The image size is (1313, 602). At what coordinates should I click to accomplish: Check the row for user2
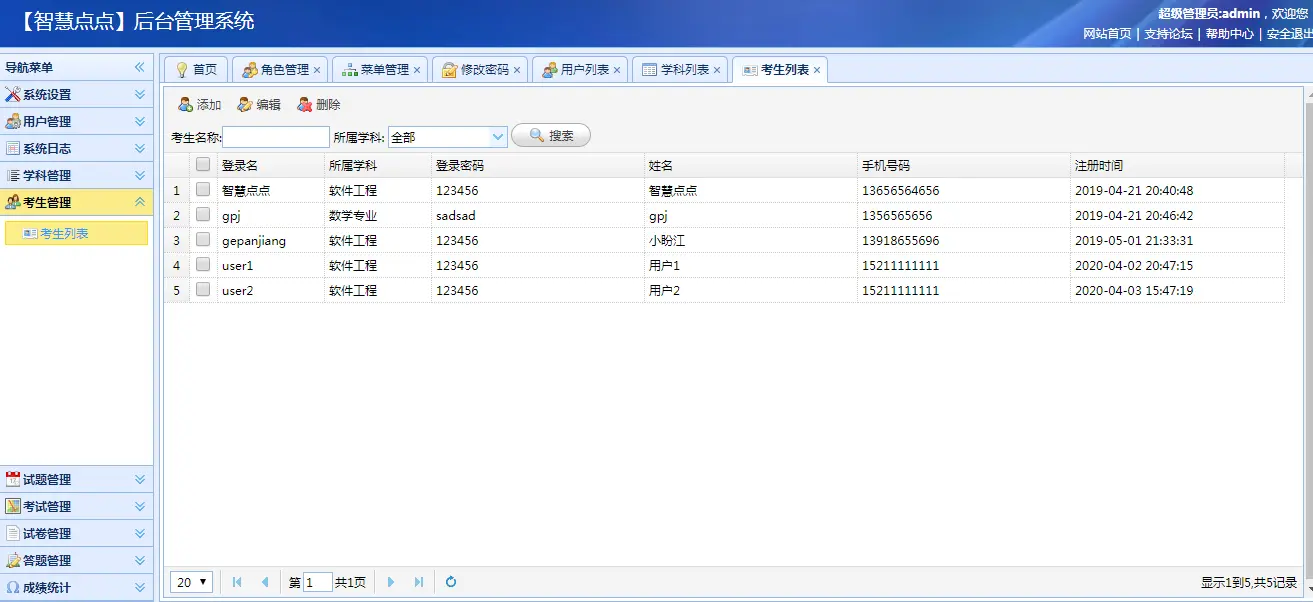[203, 289]
